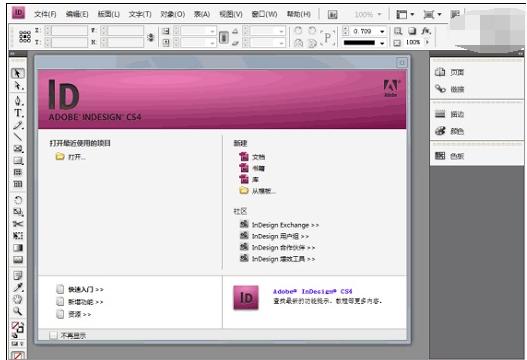Image resolution: width=527 pixels, height=360 pixels.
Task: Check the 不再显示 checkbox
Action: tap(53, 335)
